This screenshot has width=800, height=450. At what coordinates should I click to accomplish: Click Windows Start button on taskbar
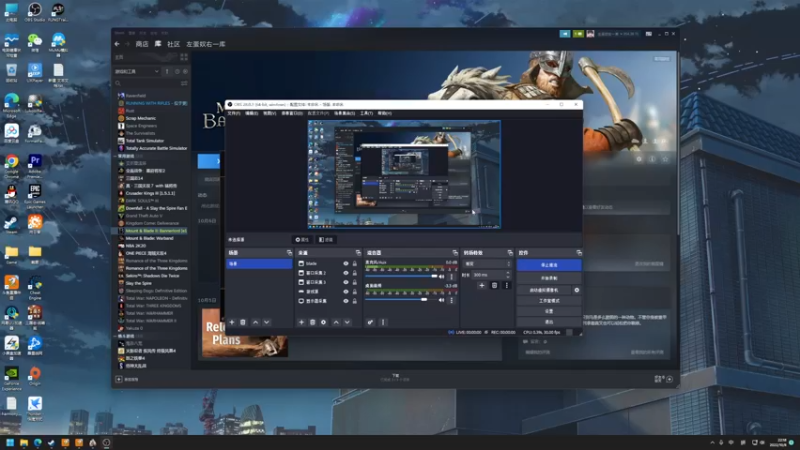pyautogui.click(x=10, y=442)
